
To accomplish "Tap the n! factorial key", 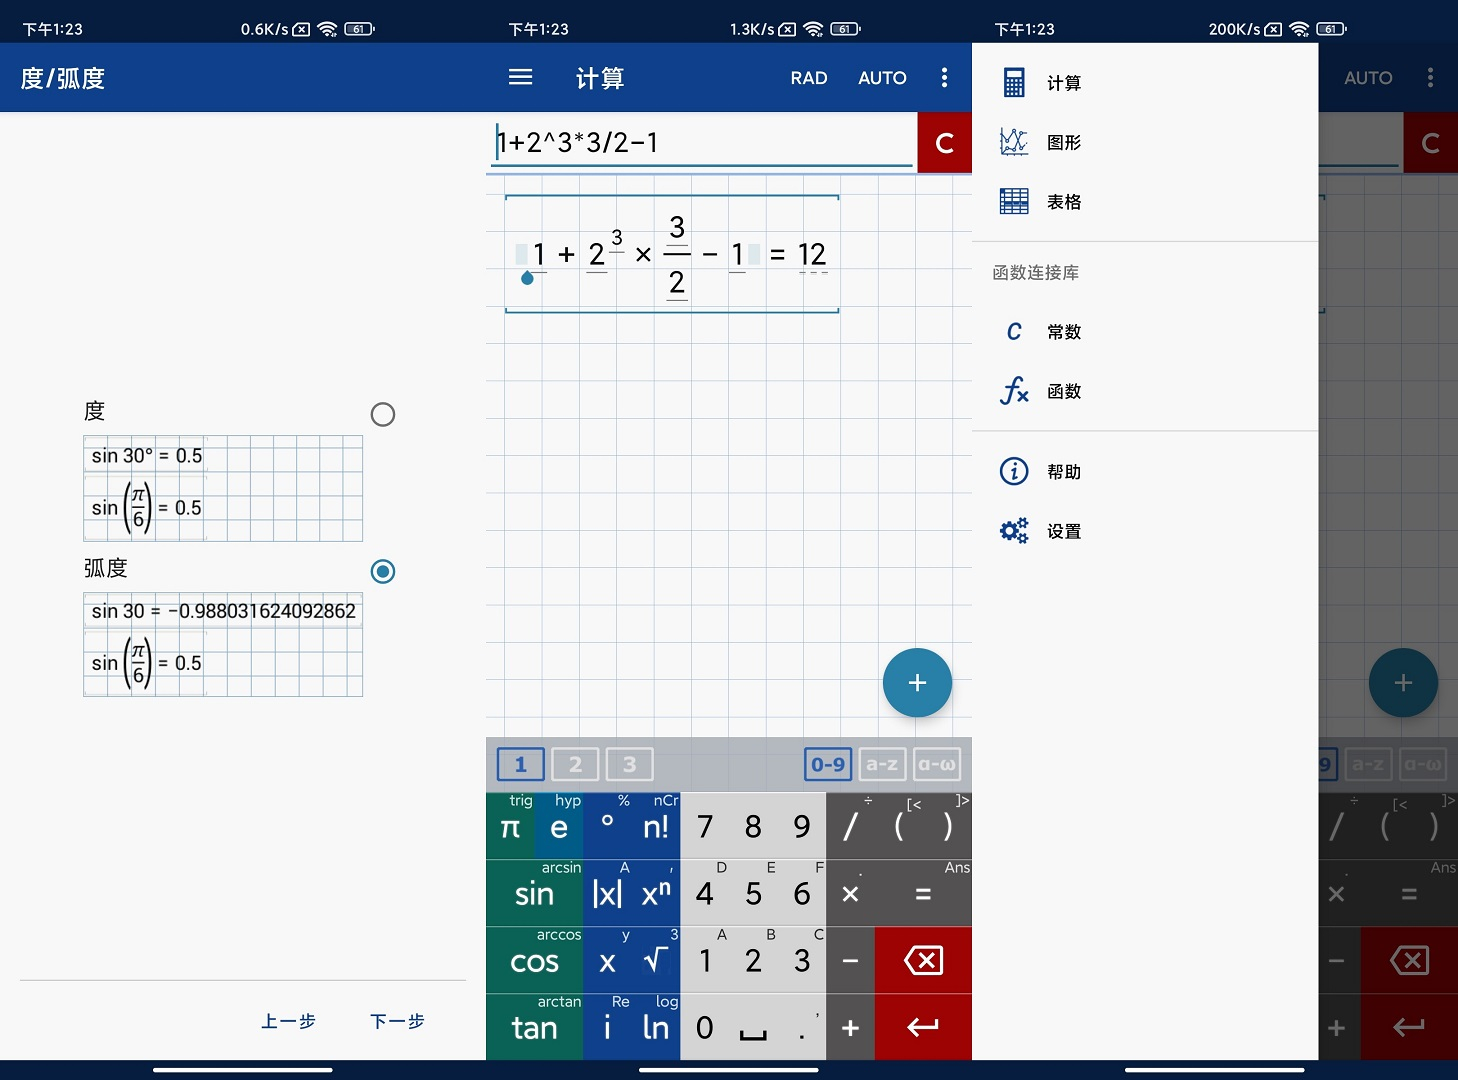I will coord(656,826).
